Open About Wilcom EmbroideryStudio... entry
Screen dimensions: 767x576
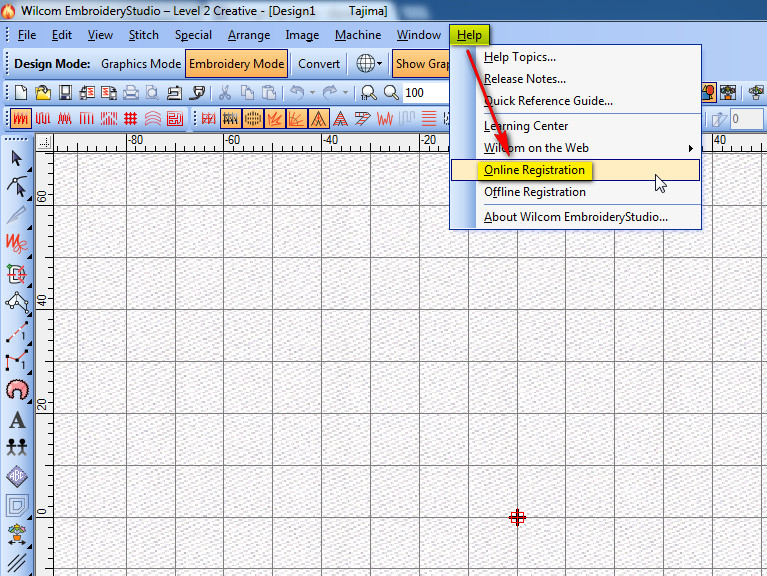point(575,217)
